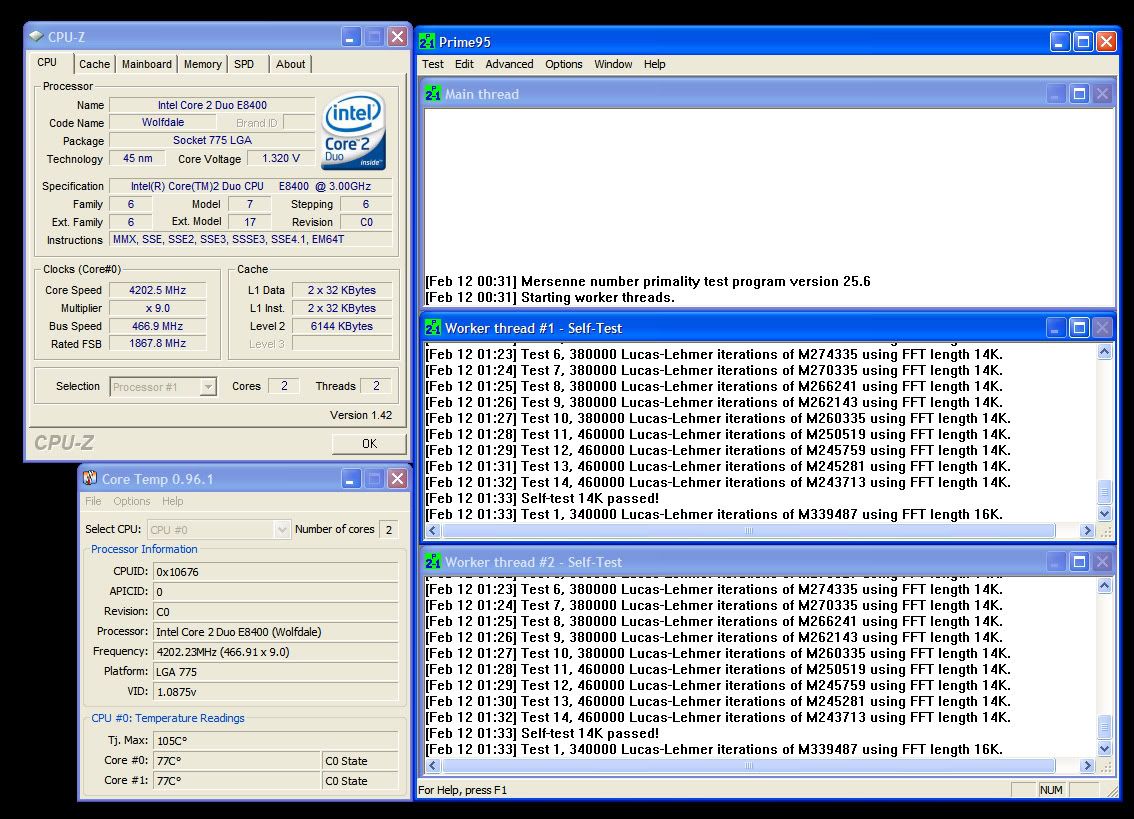Minimize the CPU-Z window
The height and width of the screenshot is (819, 1134).
351,36
